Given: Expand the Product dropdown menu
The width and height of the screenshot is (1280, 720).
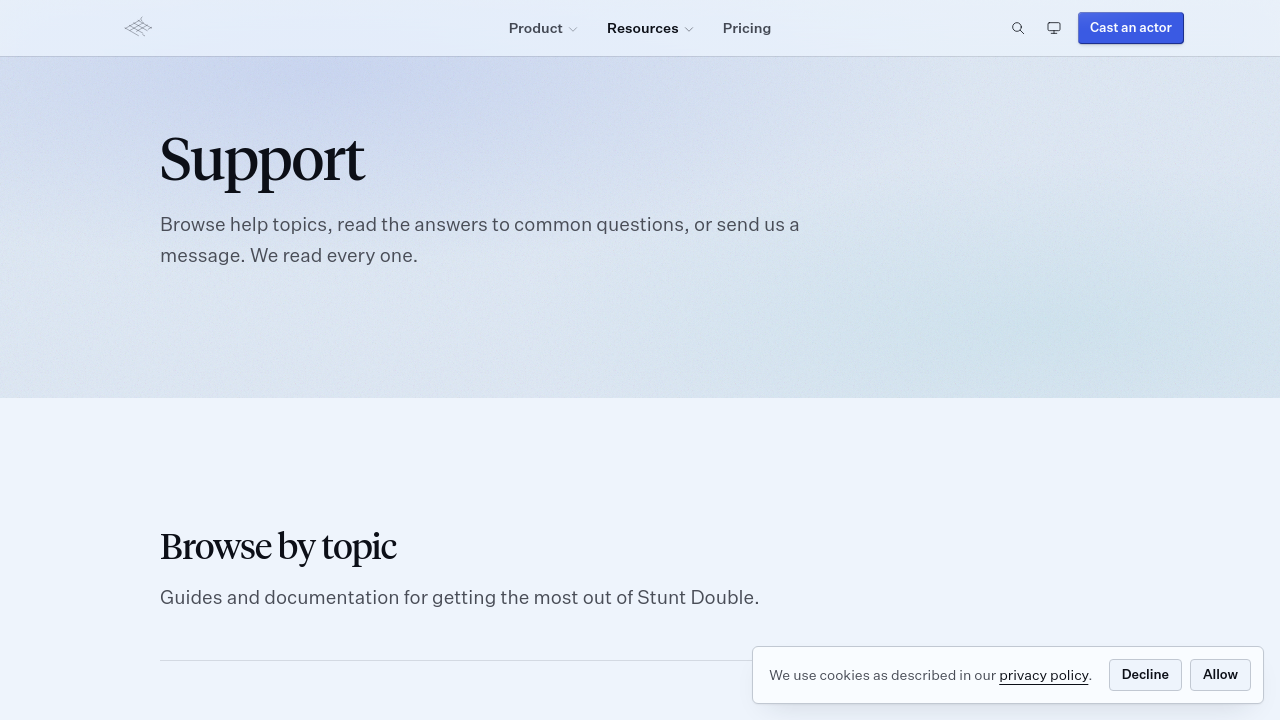Looking at the screenshot, I should (543, 28).
